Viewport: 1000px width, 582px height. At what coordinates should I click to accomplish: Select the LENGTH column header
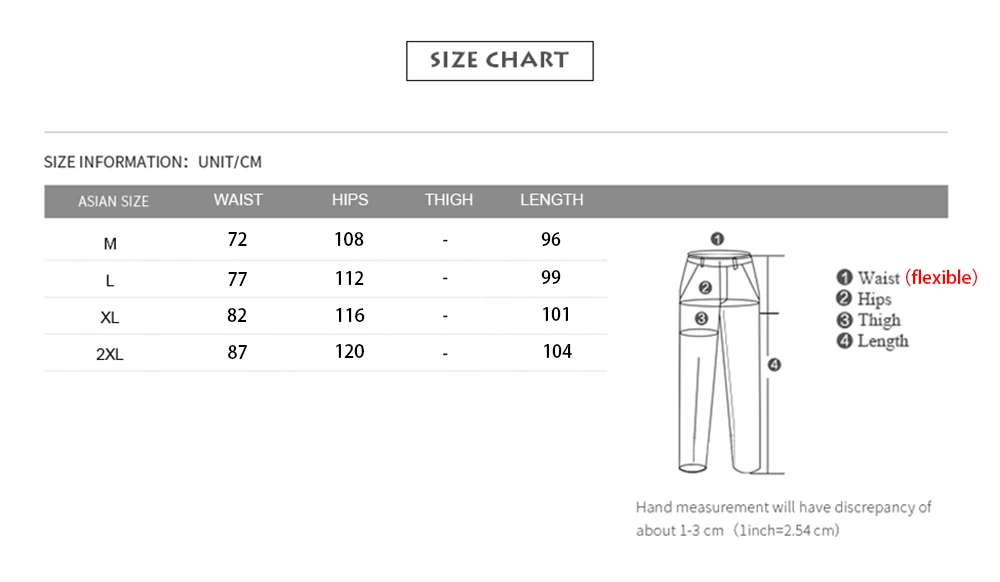(552, 200)
